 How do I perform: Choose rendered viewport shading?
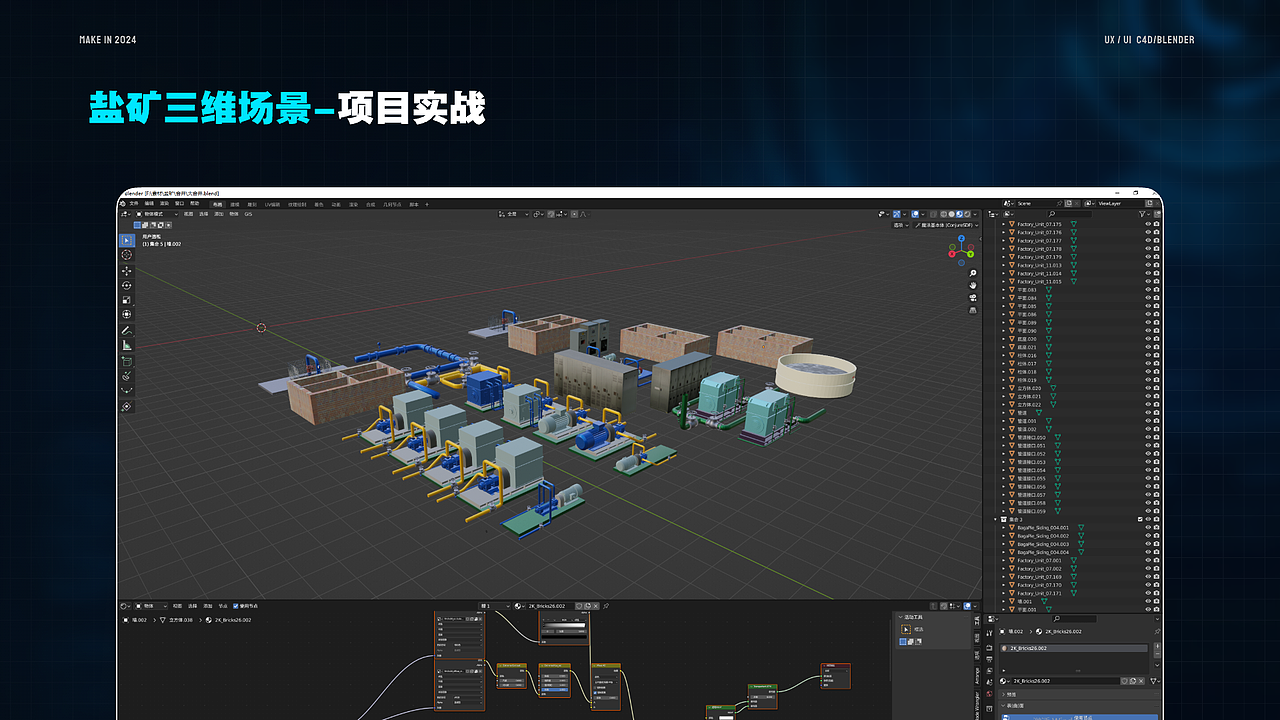coord(967,214)
